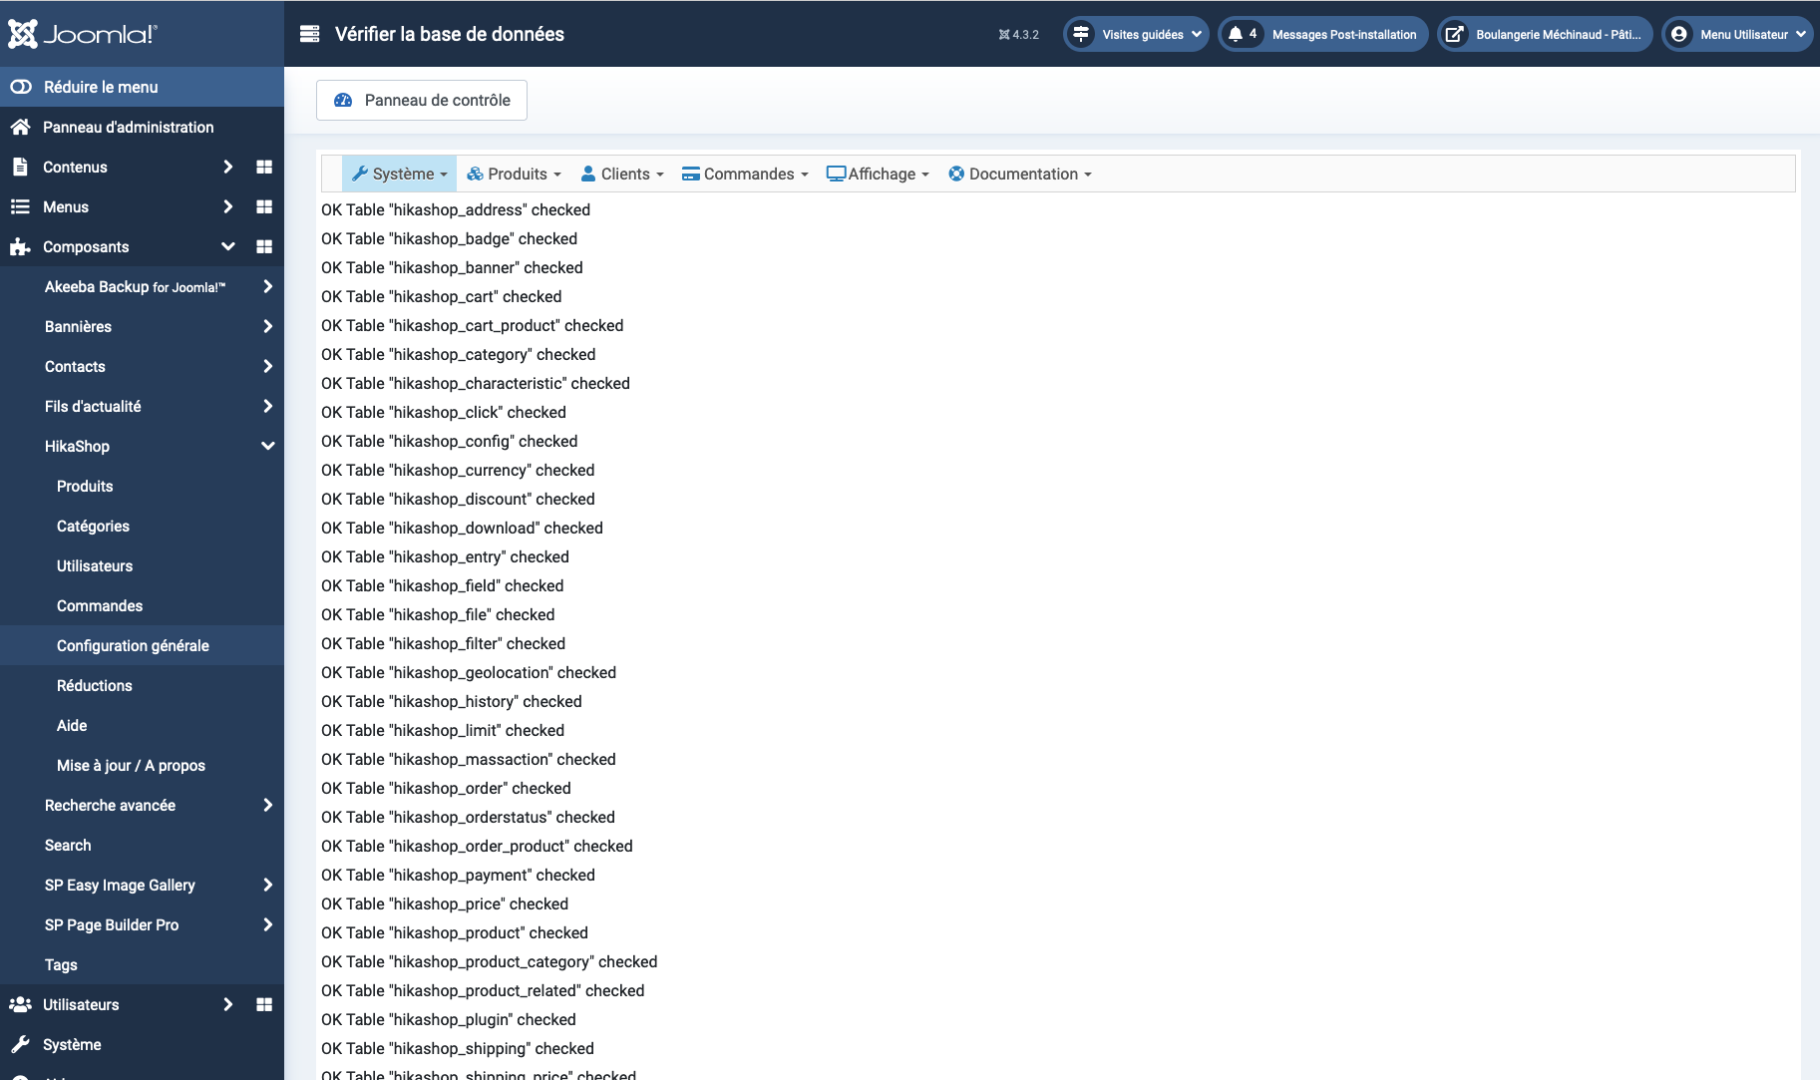
Task: Open the Menus dashboard grid icon
Action: (x=264, y=207)
